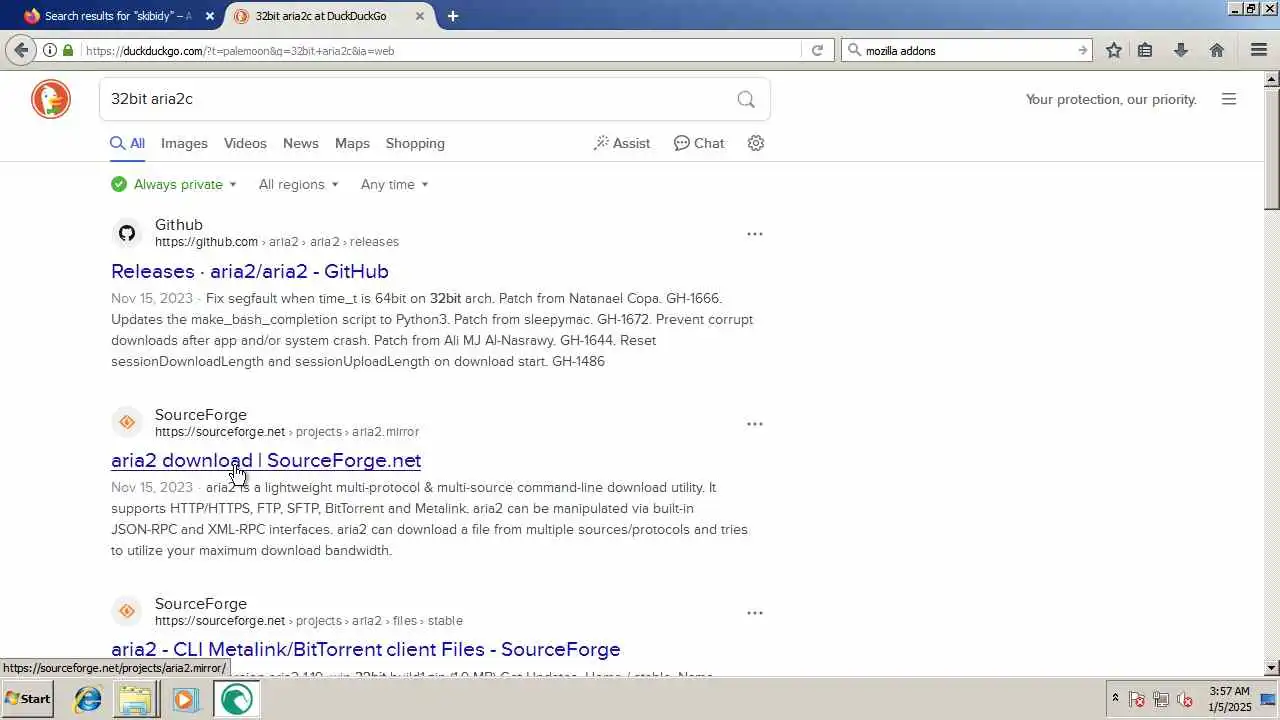Open Releases aria2/aria2 GitHub link
The width and height of the screenshot is (1280, 720).
pos(250,271)
